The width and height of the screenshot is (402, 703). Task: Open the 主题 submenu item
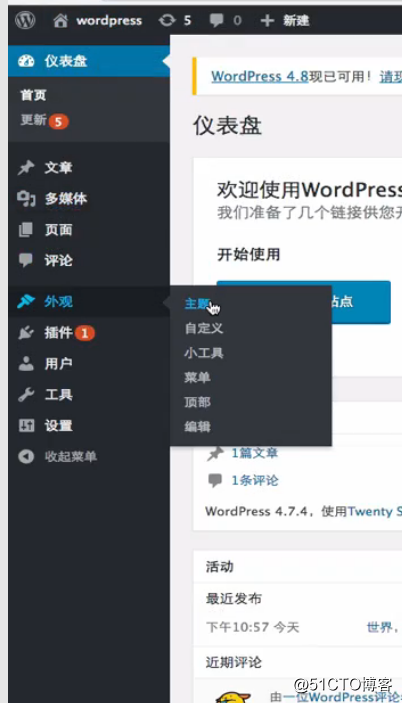(x=197, y=304)
